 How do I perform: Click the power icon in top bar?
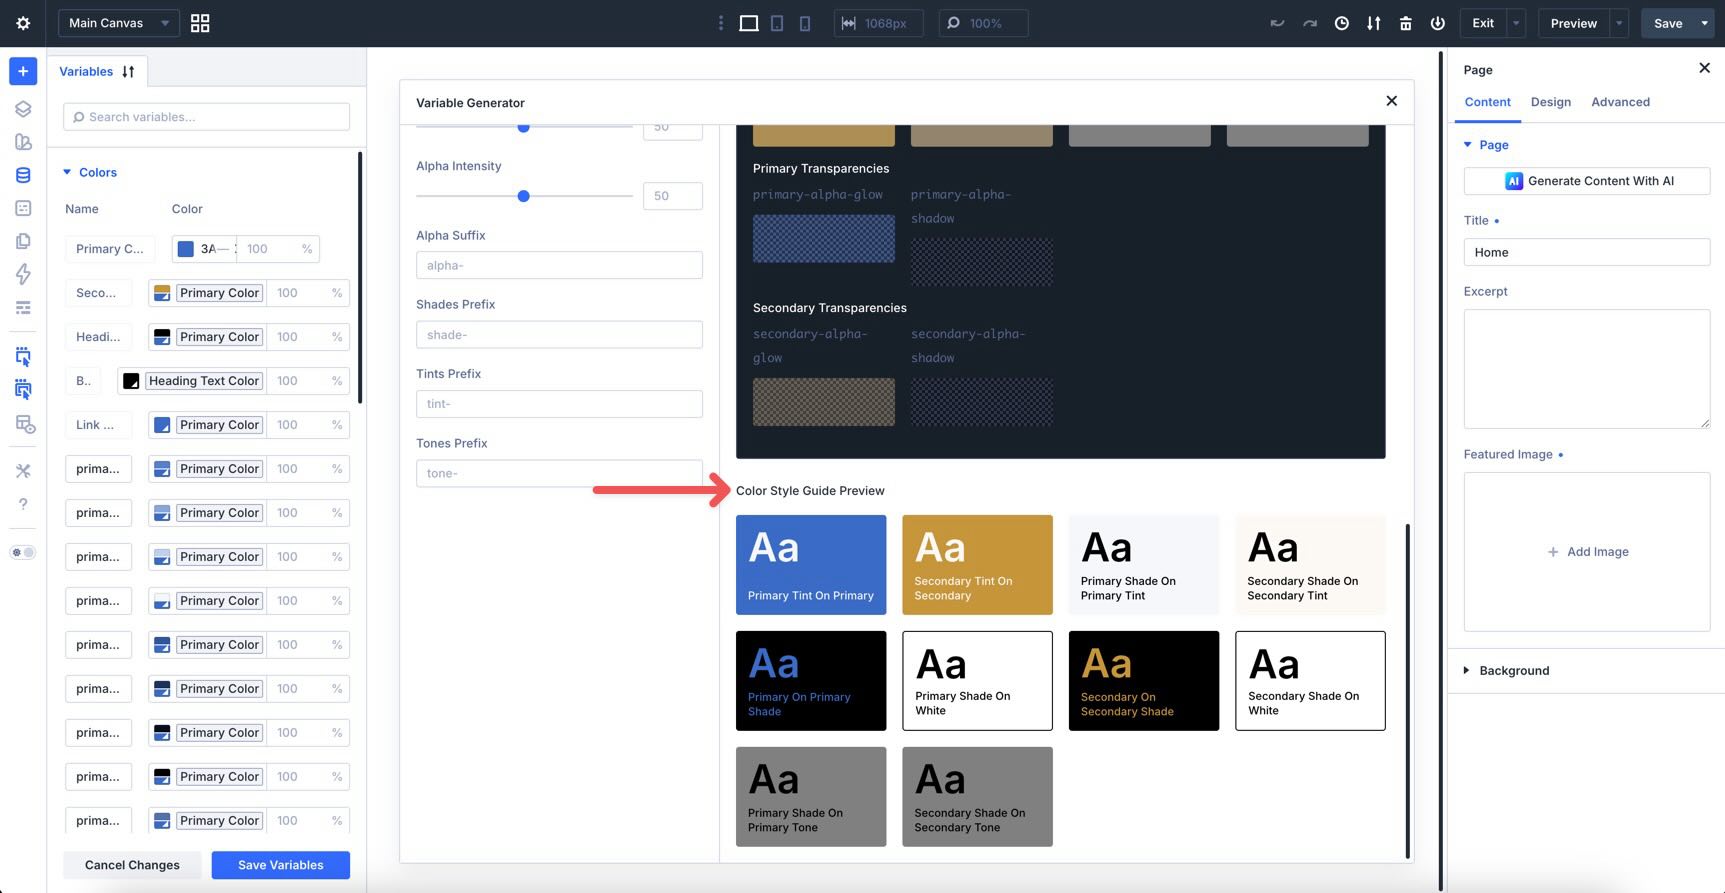[x=1437, y=23]
